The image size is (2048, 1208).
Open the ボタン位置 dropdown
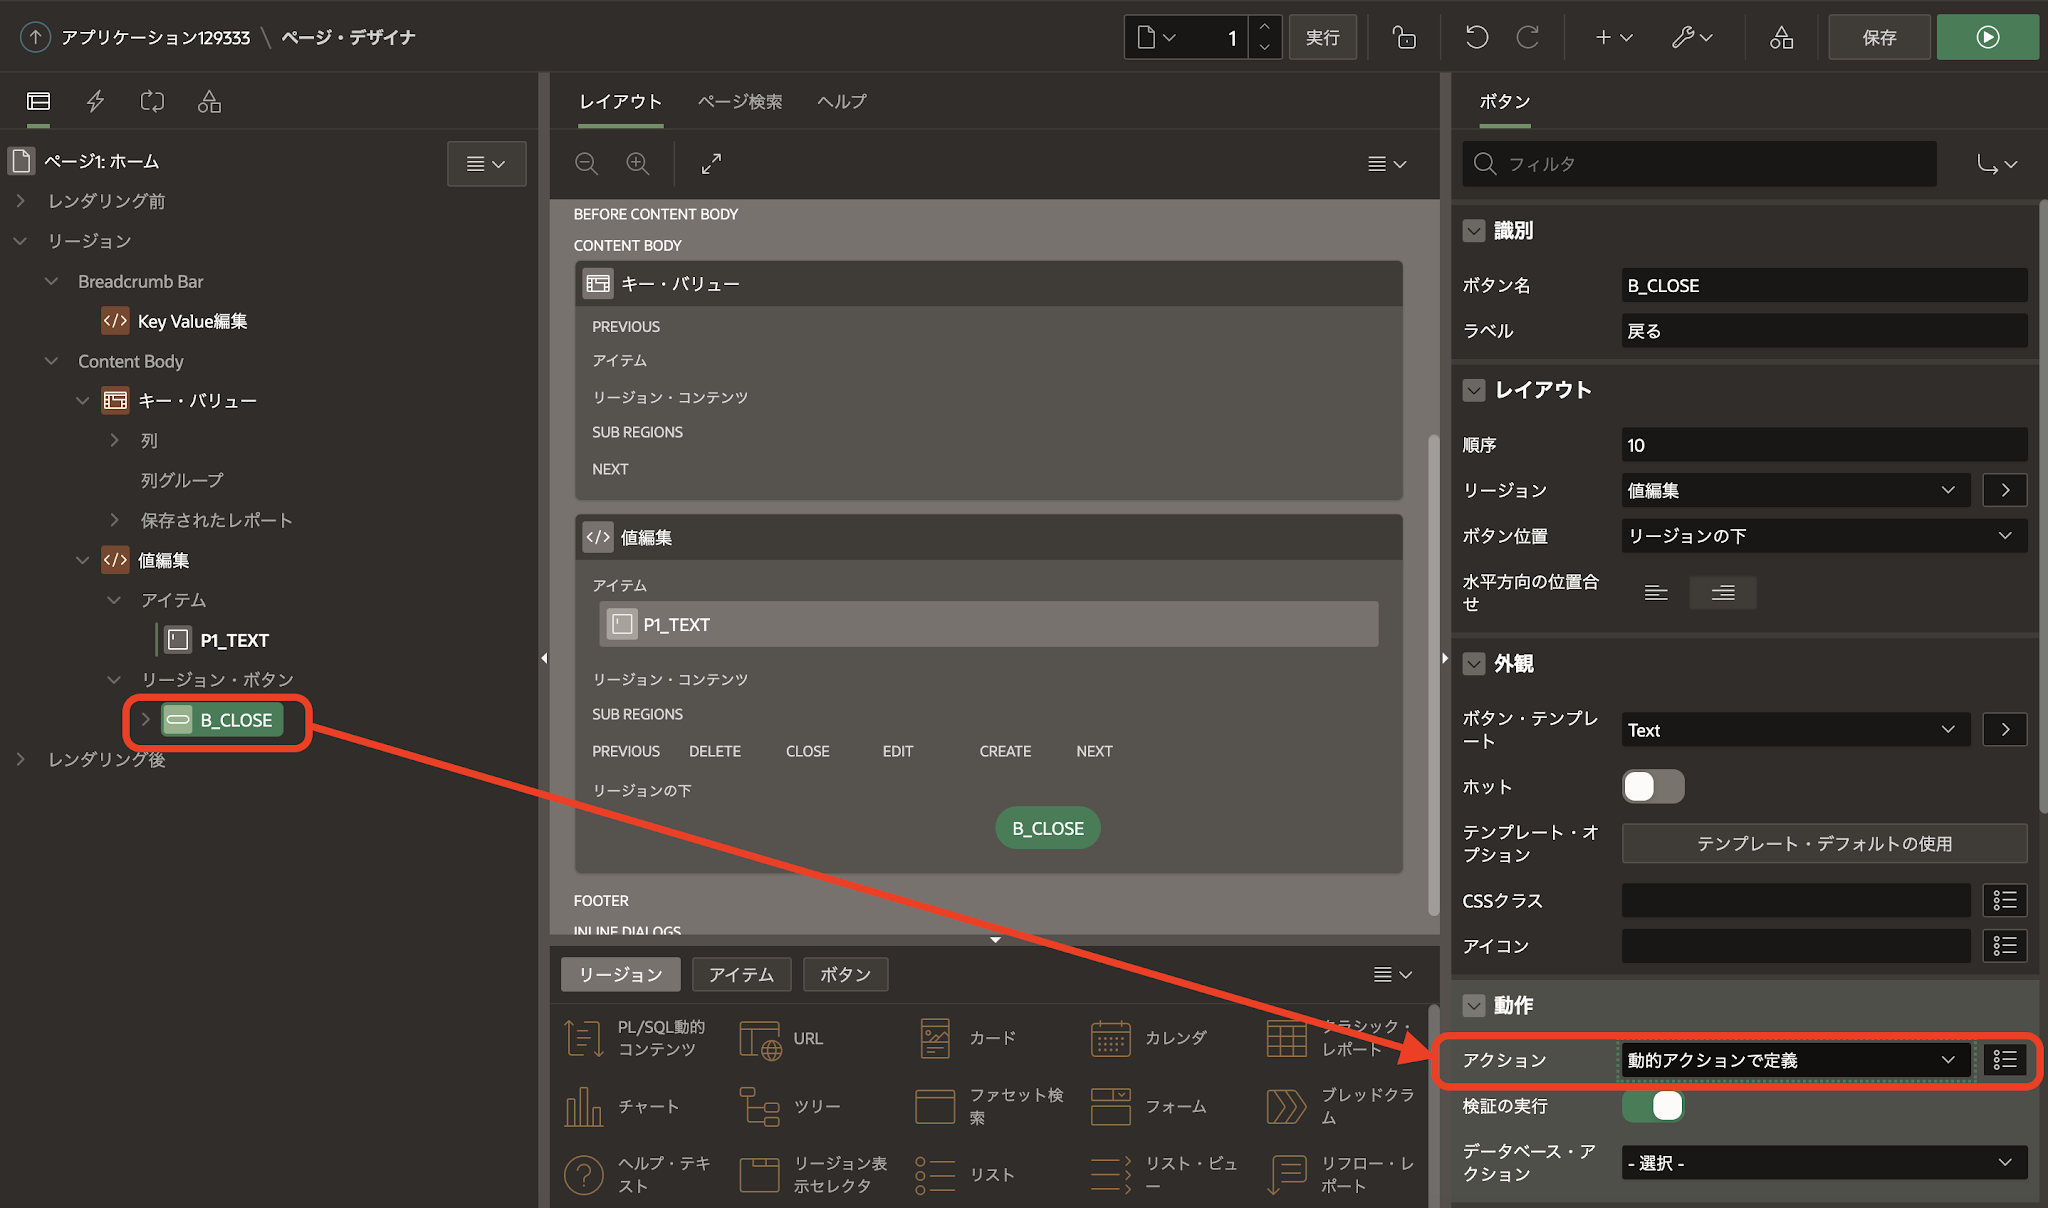[x=1822, y=536]
